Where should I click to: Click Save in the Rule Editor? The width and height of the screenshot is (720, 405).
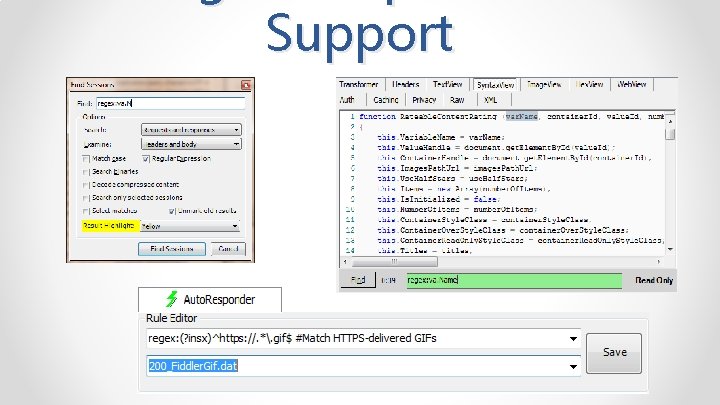pos(614,353)
